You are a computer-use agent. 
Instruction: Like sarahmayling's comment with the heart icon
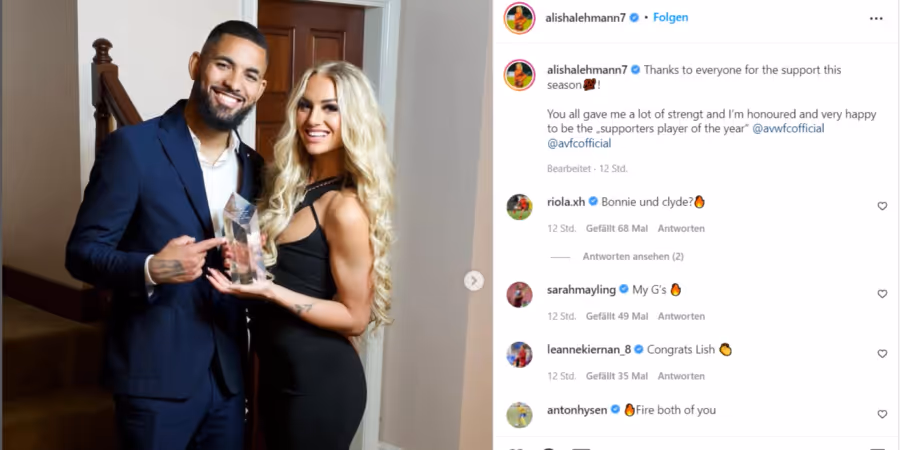(882, 294)
